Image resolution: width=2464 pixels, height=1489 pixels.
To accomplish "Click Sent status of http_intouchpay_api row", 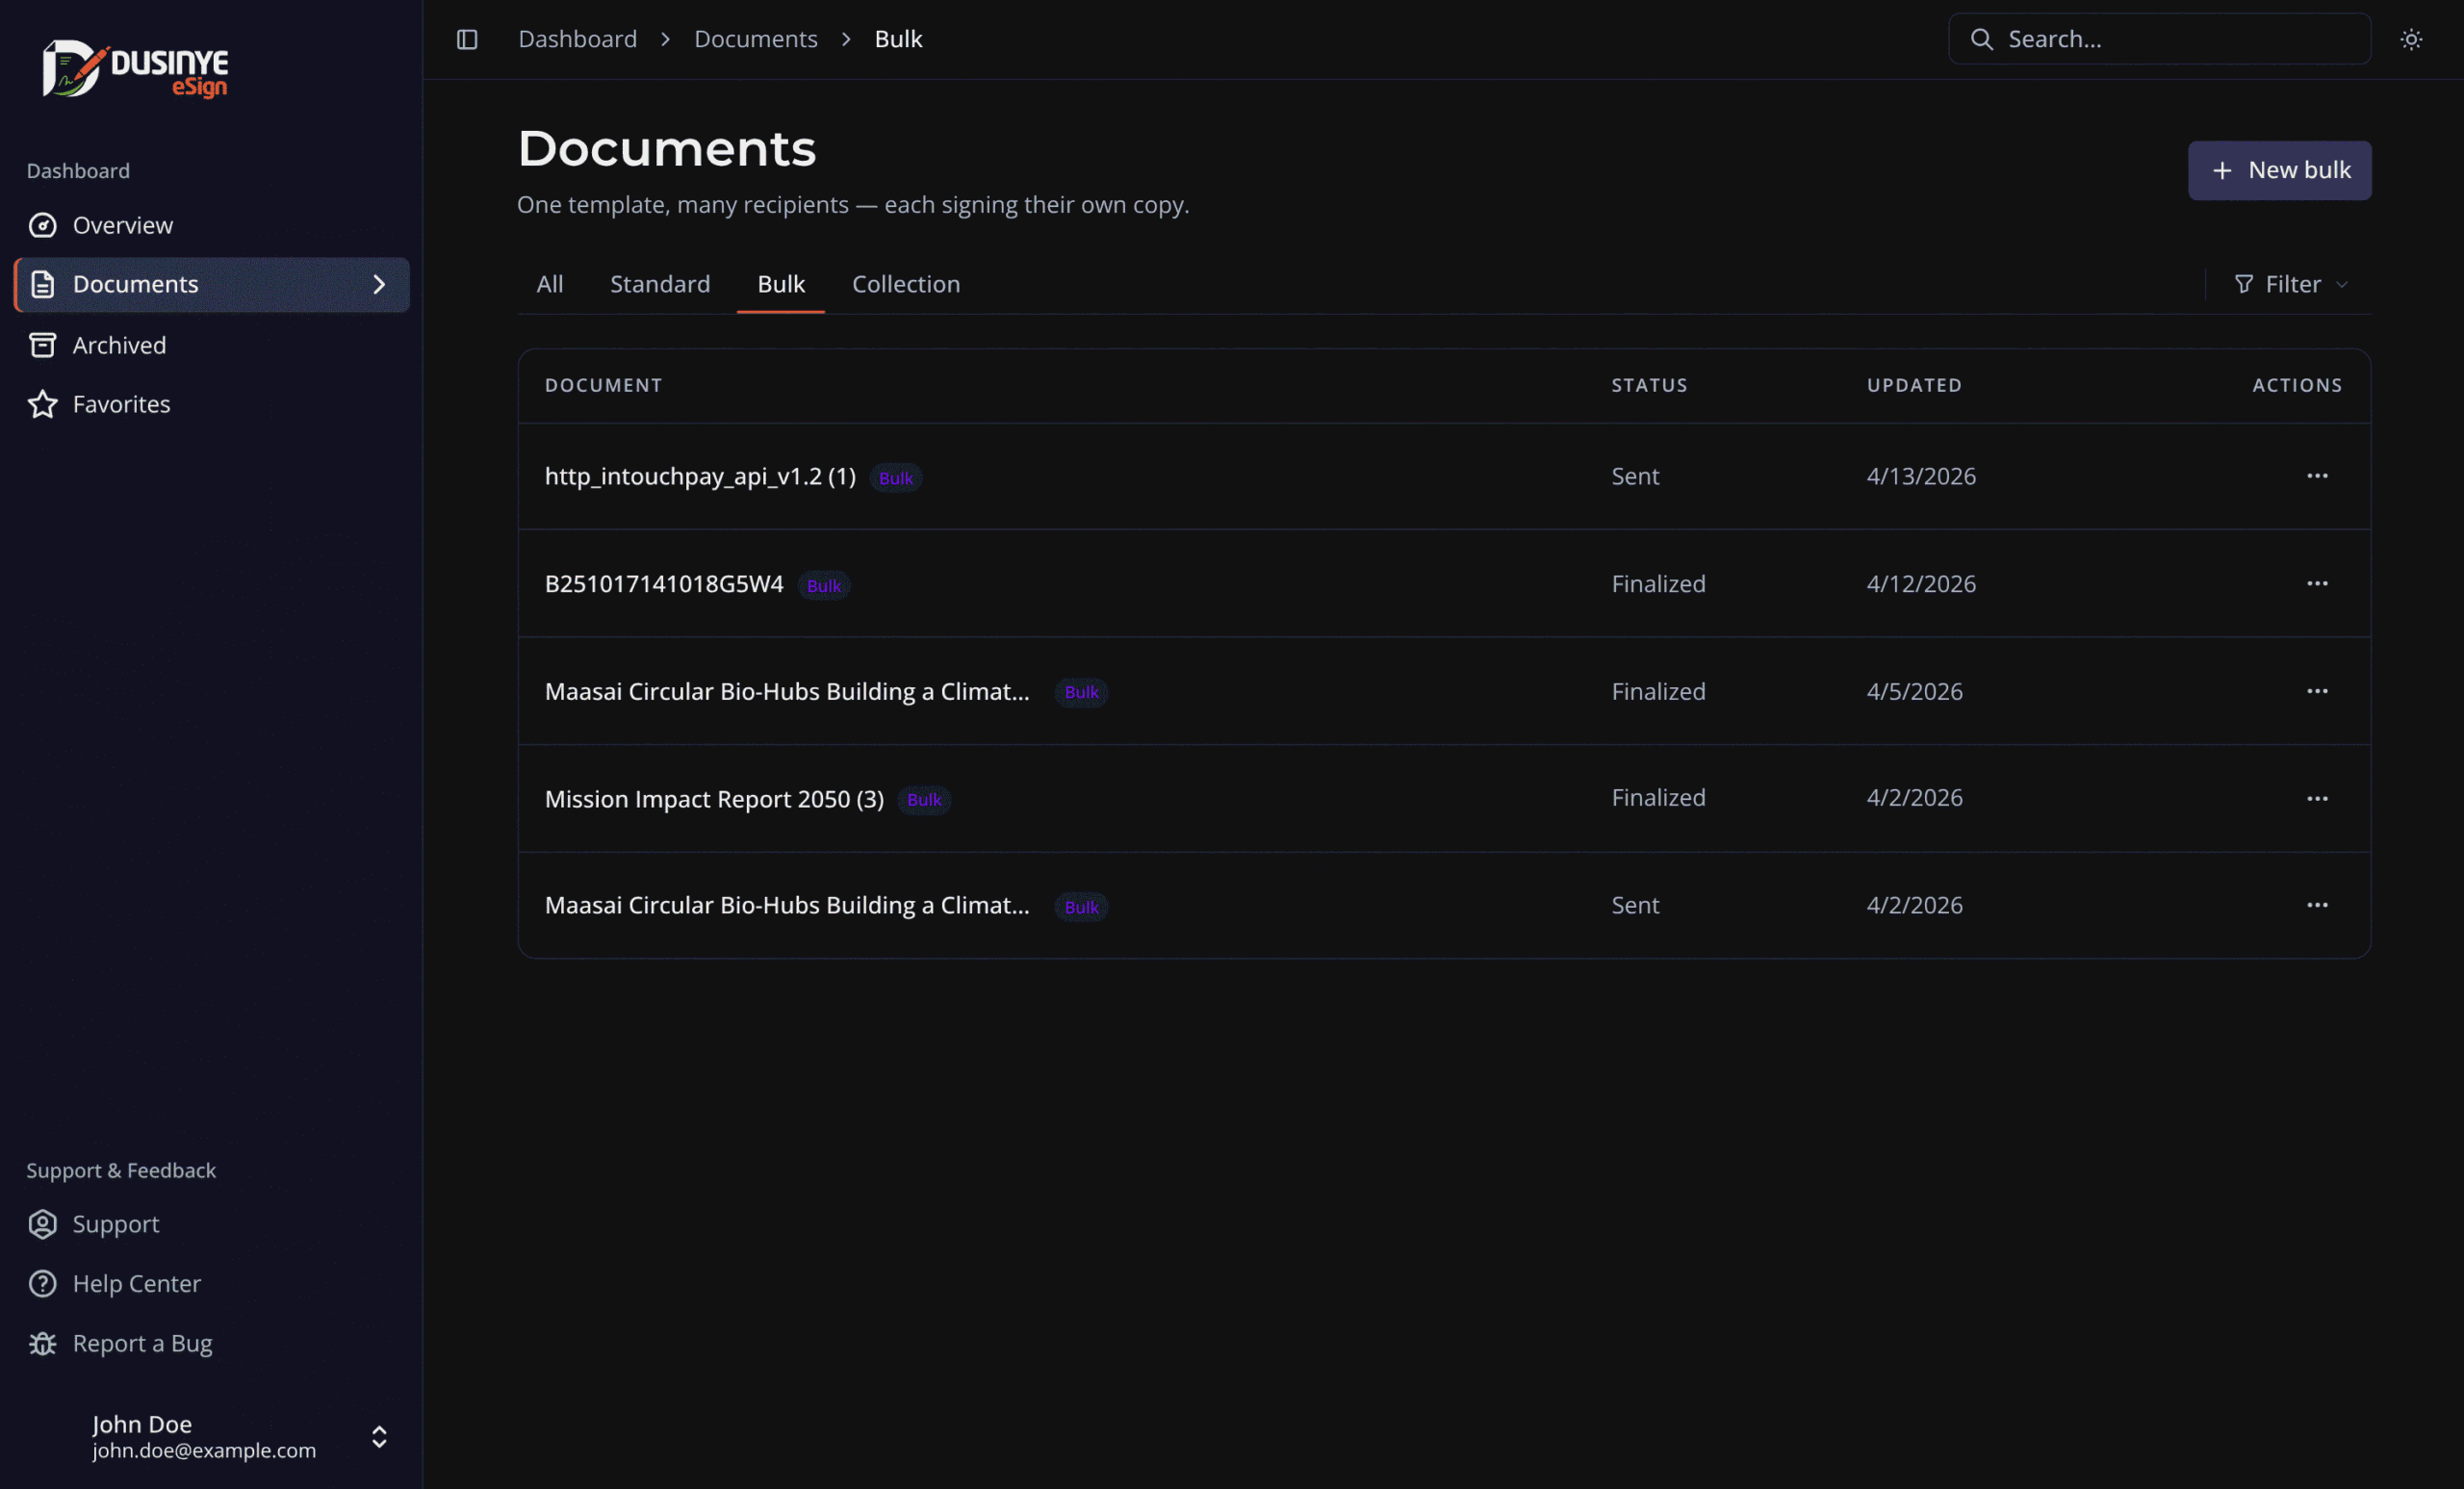I will pyautogui.click(x=1635, y=476).
